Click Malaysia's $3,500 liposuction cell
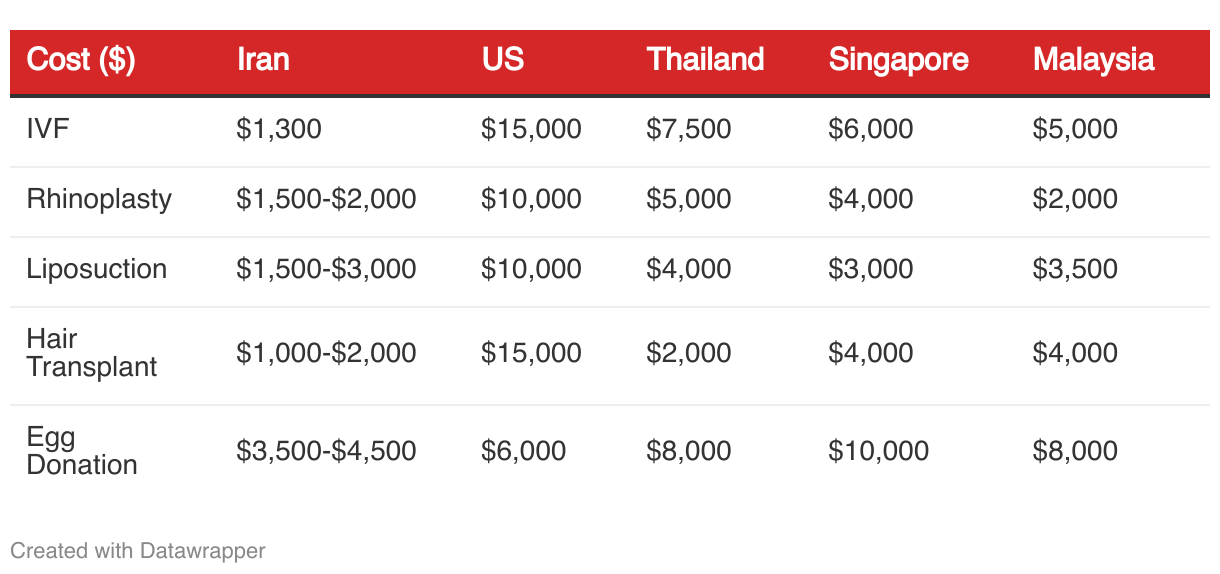 pyautogui.click(x=1075, y=269)
